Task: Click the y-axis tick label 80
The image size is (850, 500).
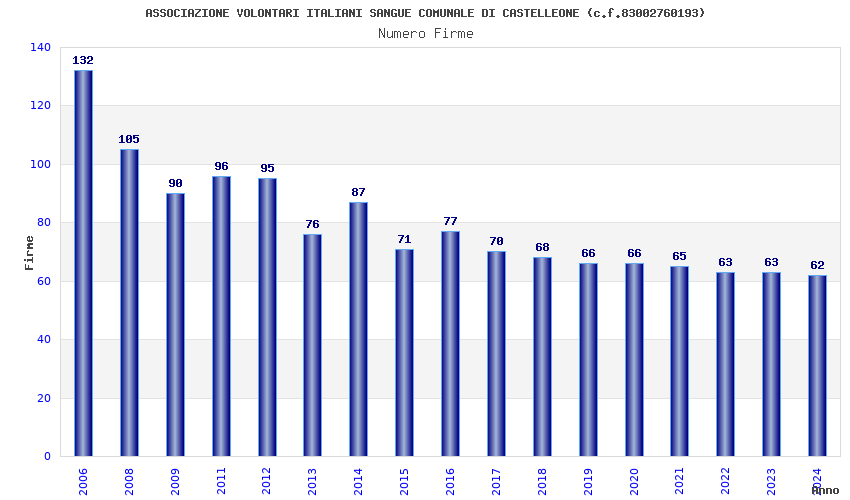Action: tap(44, 223)
